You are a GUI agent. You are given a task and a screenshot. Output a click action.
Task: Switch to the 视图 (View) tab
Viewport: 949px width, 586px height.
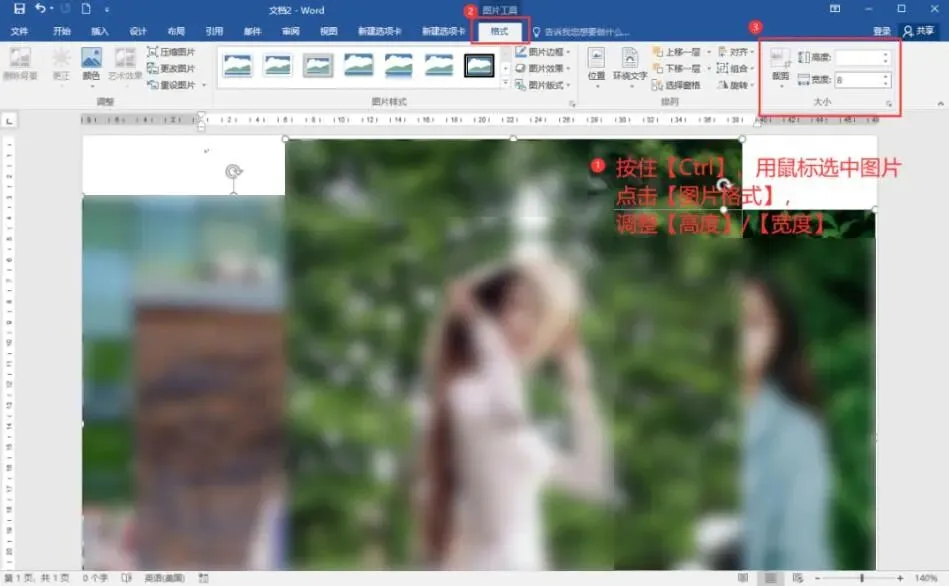pyautogui.click(x=329, y=31)
